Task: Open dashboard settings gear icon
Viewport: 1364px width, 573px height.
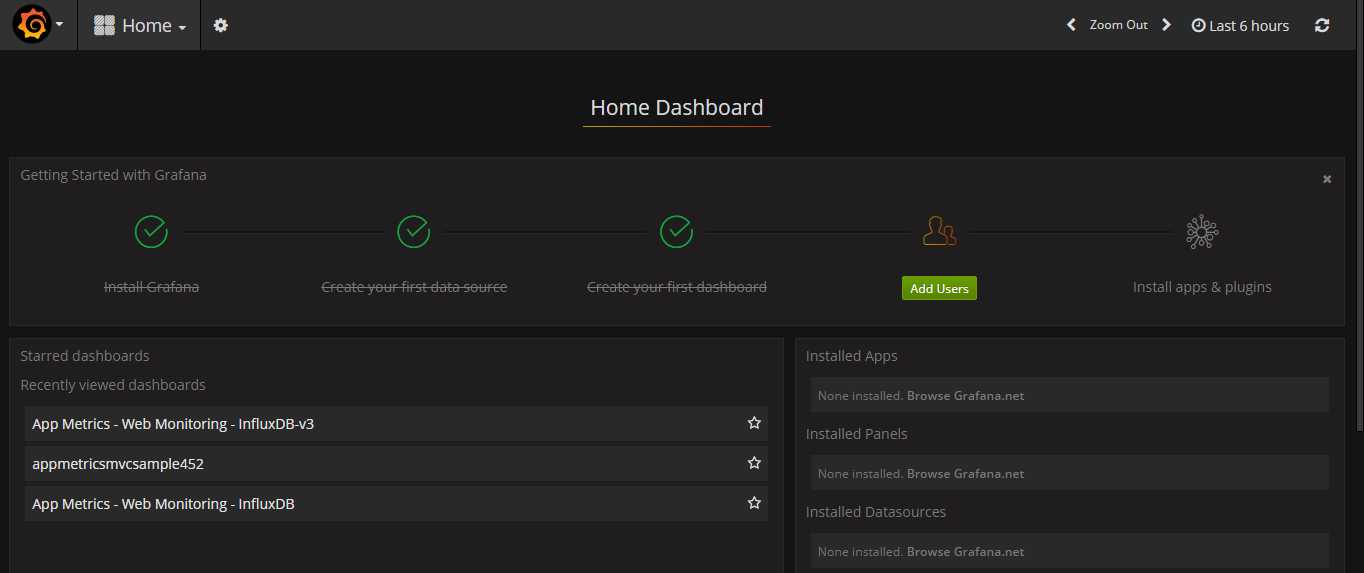Action: tap(221, 26)
